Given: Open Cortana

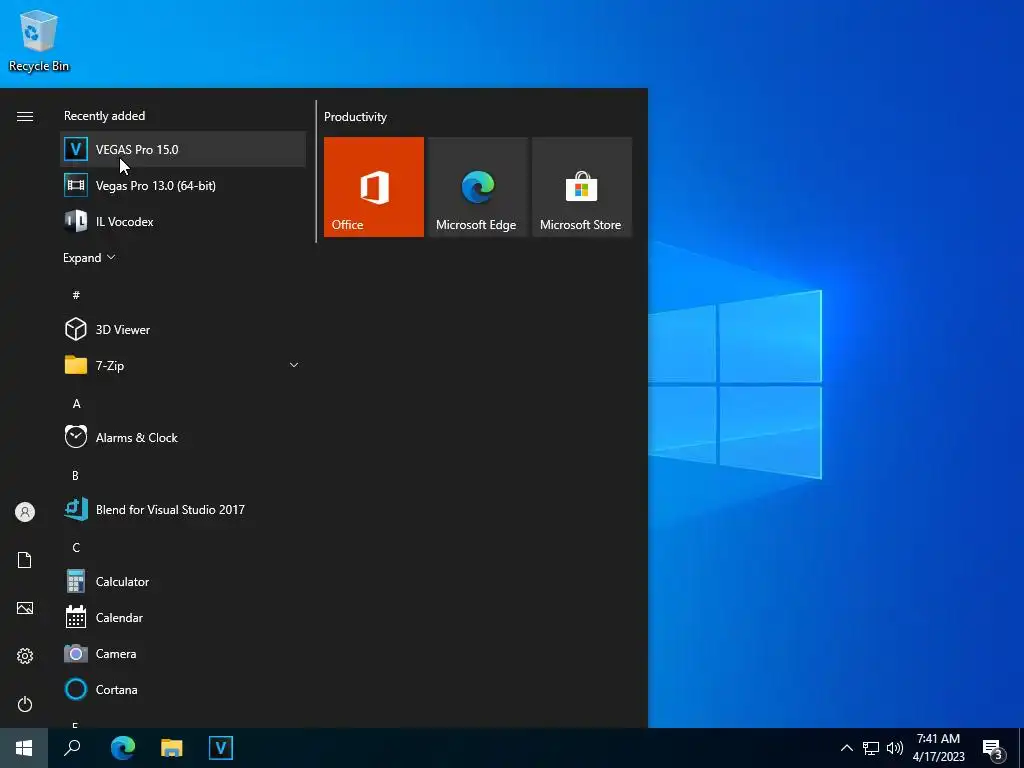Looking at the screenshot, I should (x=183, y=689).
